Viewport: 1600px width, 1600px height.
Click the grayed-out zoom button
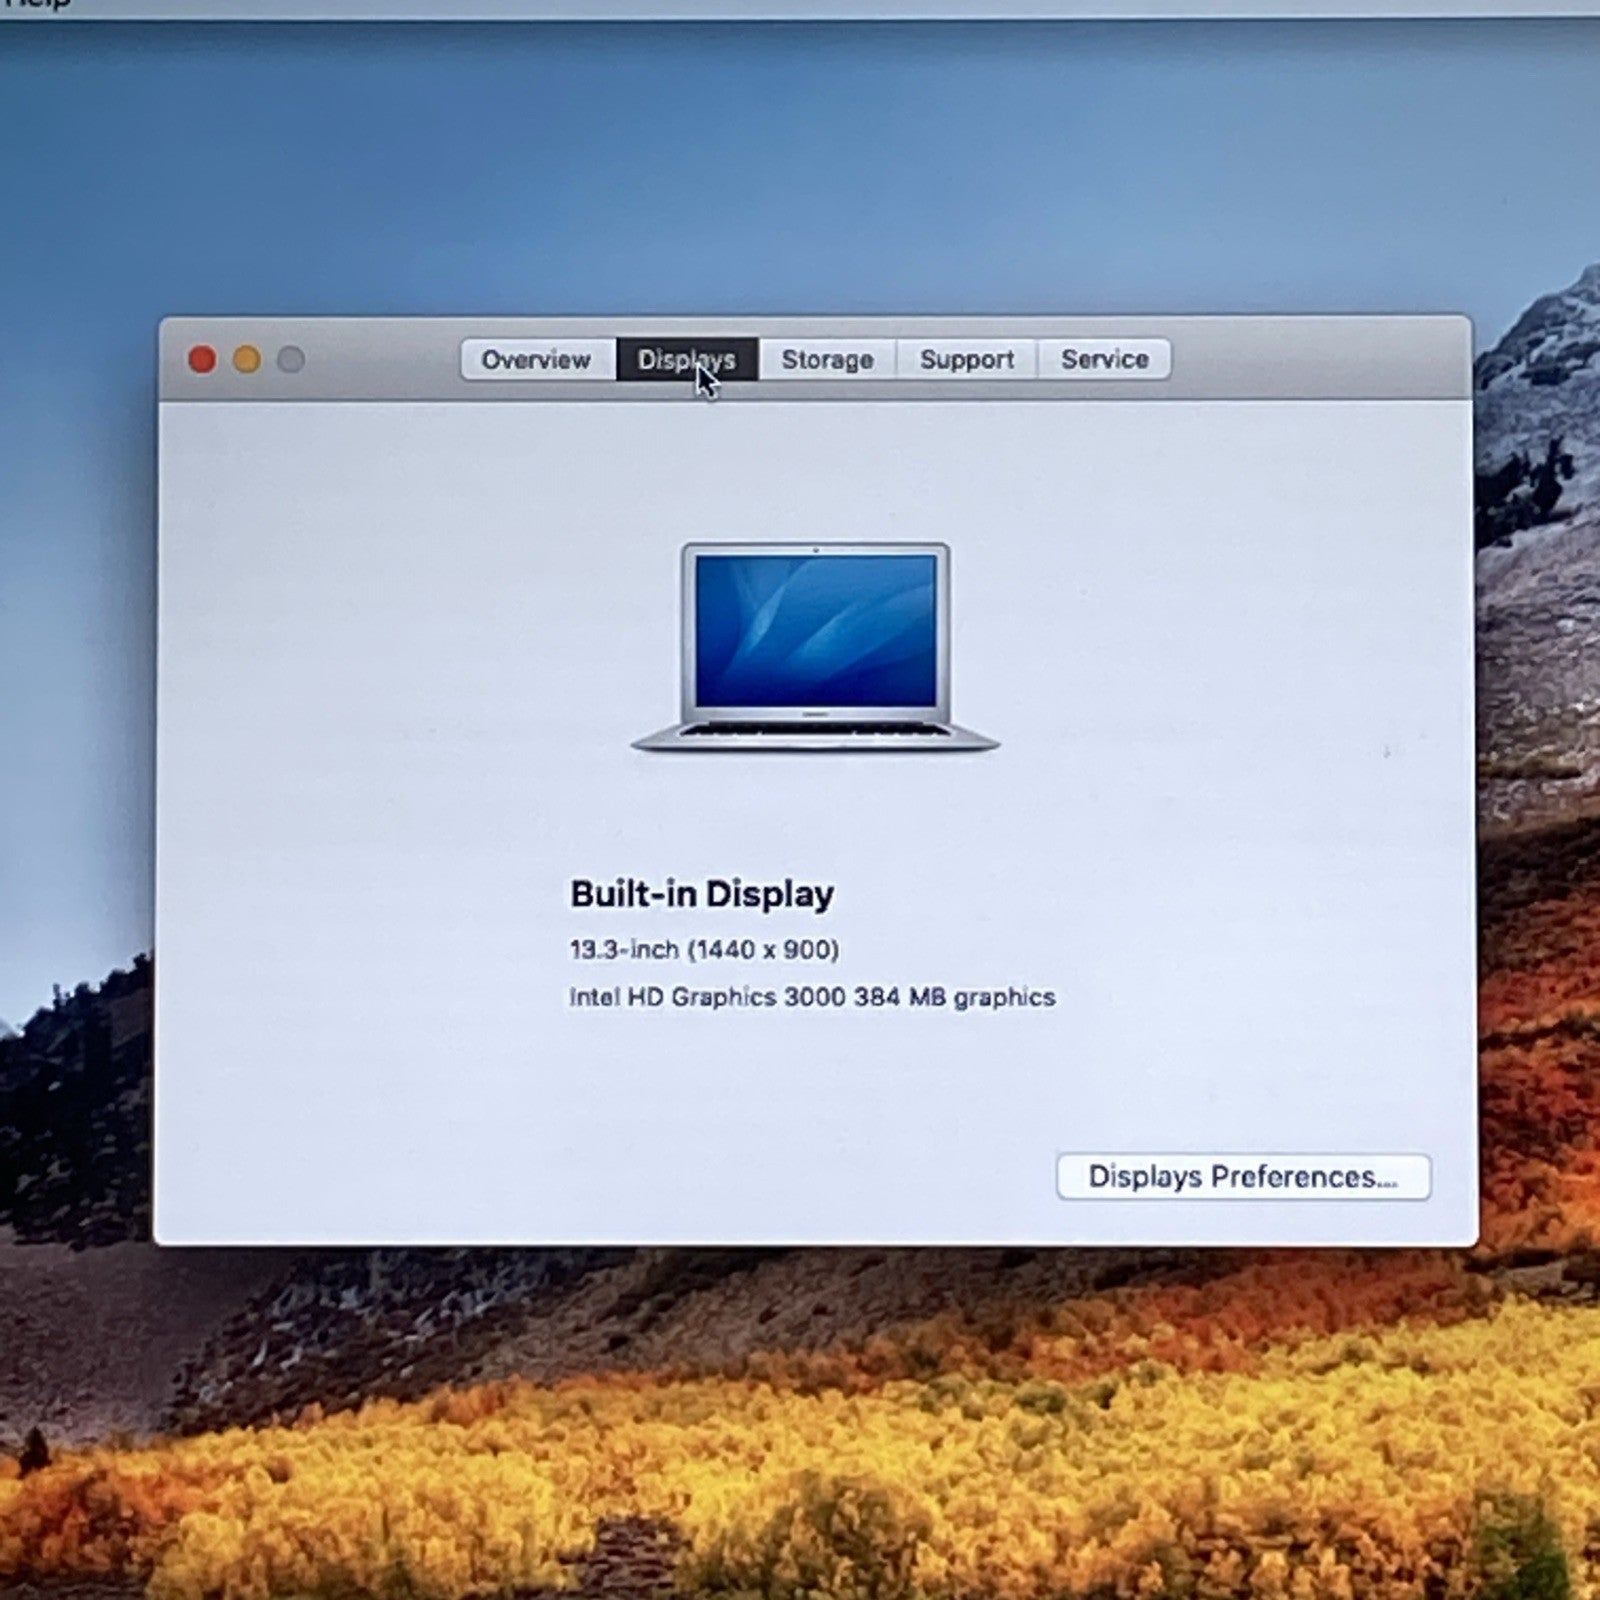point(291,359)
